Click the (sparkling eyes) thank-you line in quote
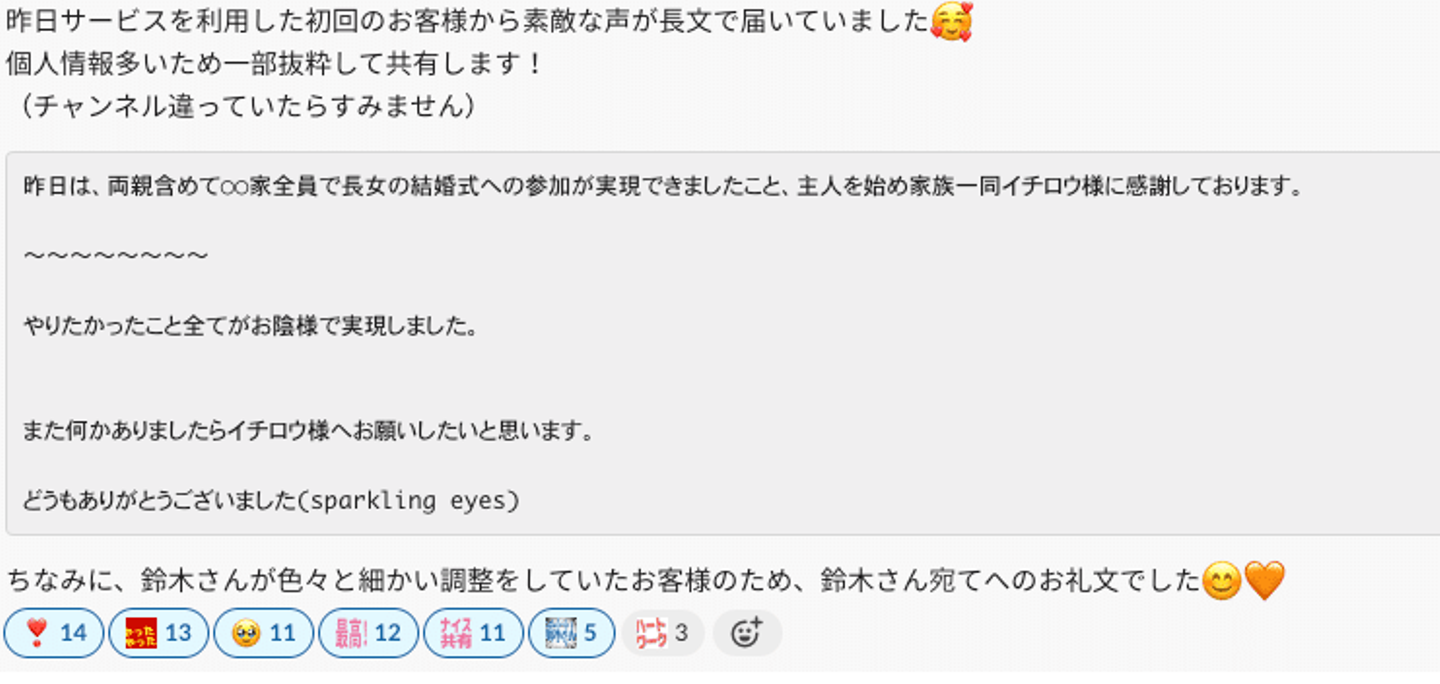This screenshot has width=1440, height=684. (272, 501)
